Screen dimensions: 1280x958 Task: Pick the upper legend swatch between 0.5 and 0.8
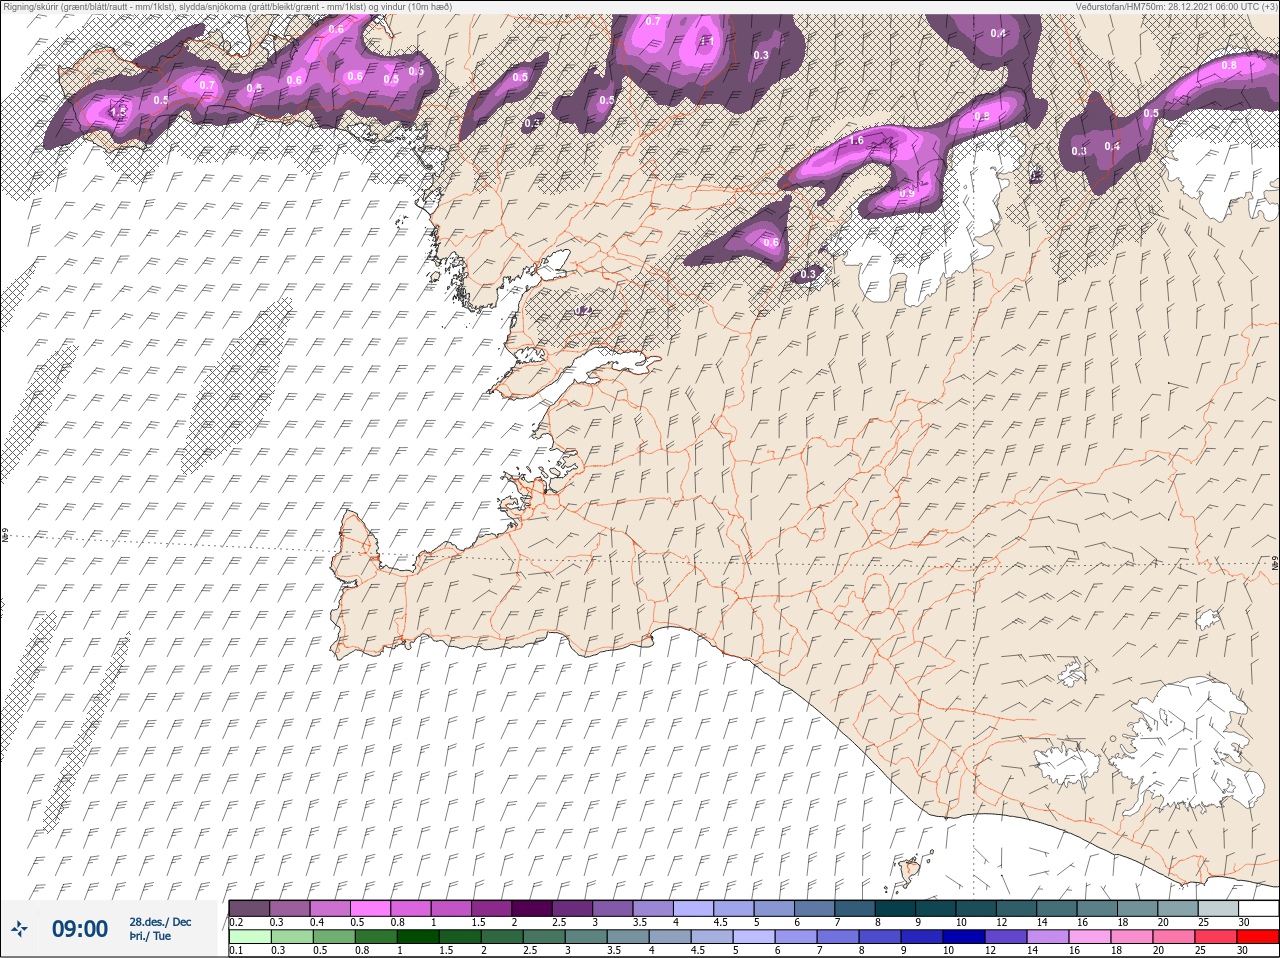point(371,908)
